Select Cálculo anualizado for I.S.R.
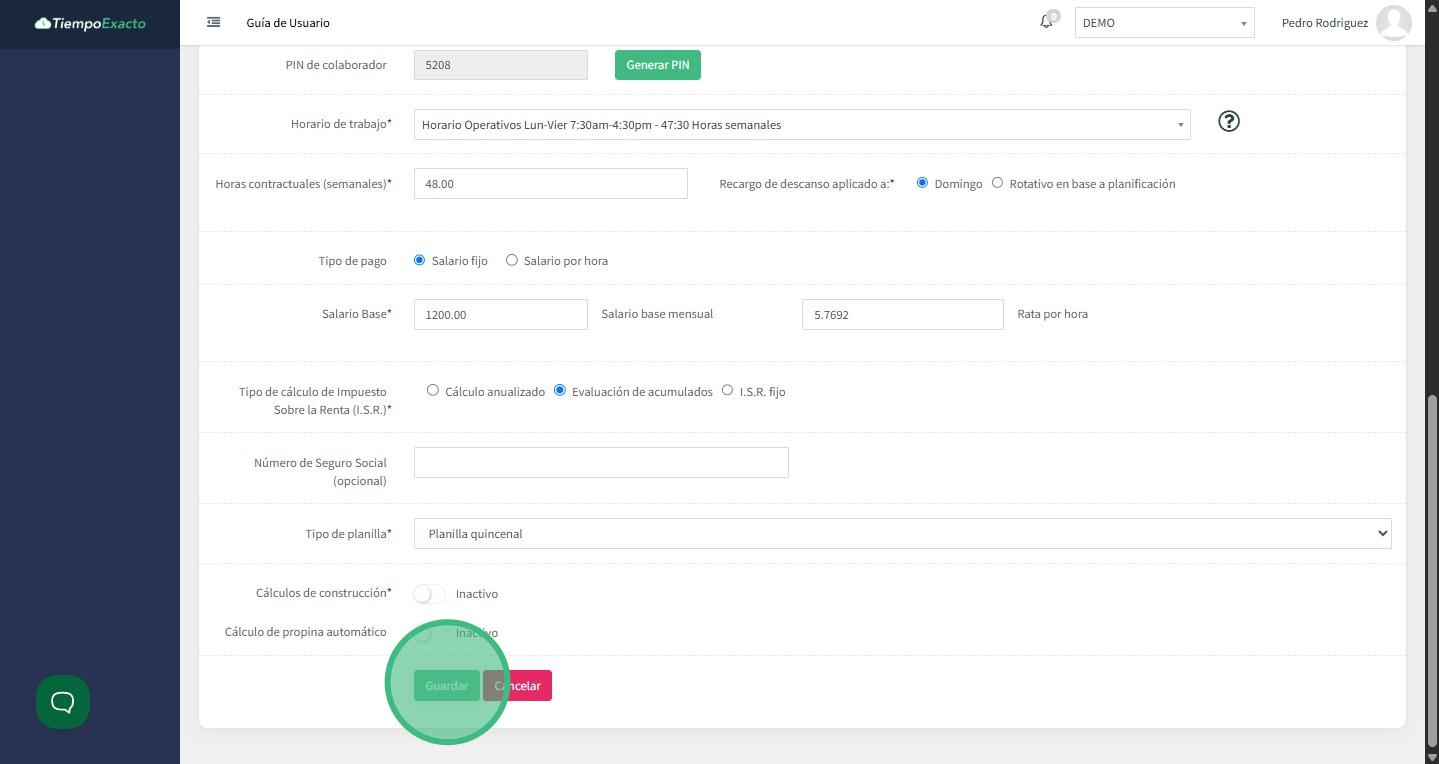Viewport: 1439px width, 764px height. click(433, 390)
